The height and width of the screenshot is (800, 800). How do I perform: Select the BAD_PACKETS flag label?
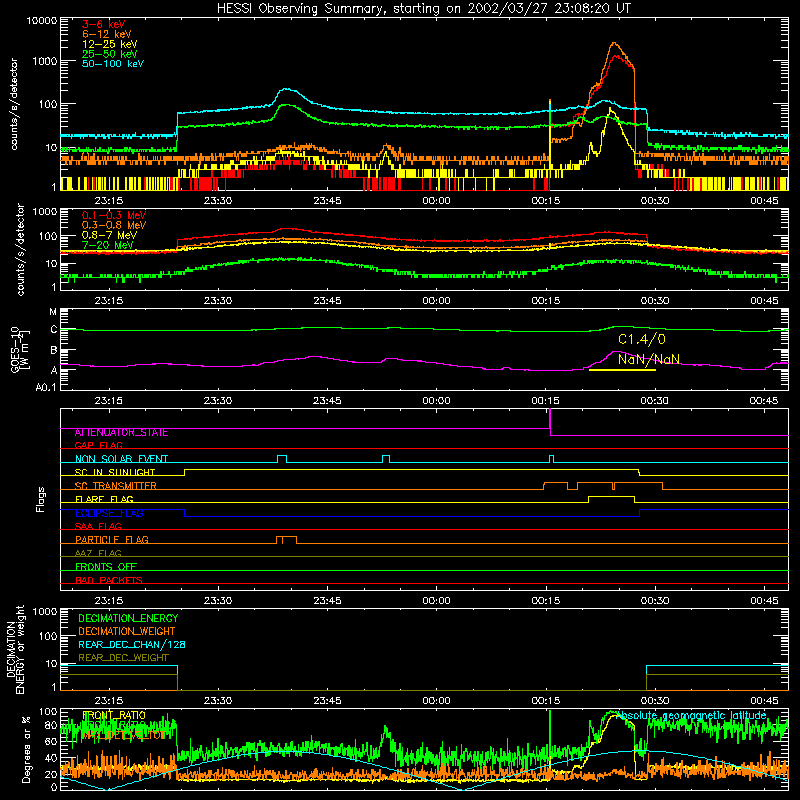click(109, 580)
